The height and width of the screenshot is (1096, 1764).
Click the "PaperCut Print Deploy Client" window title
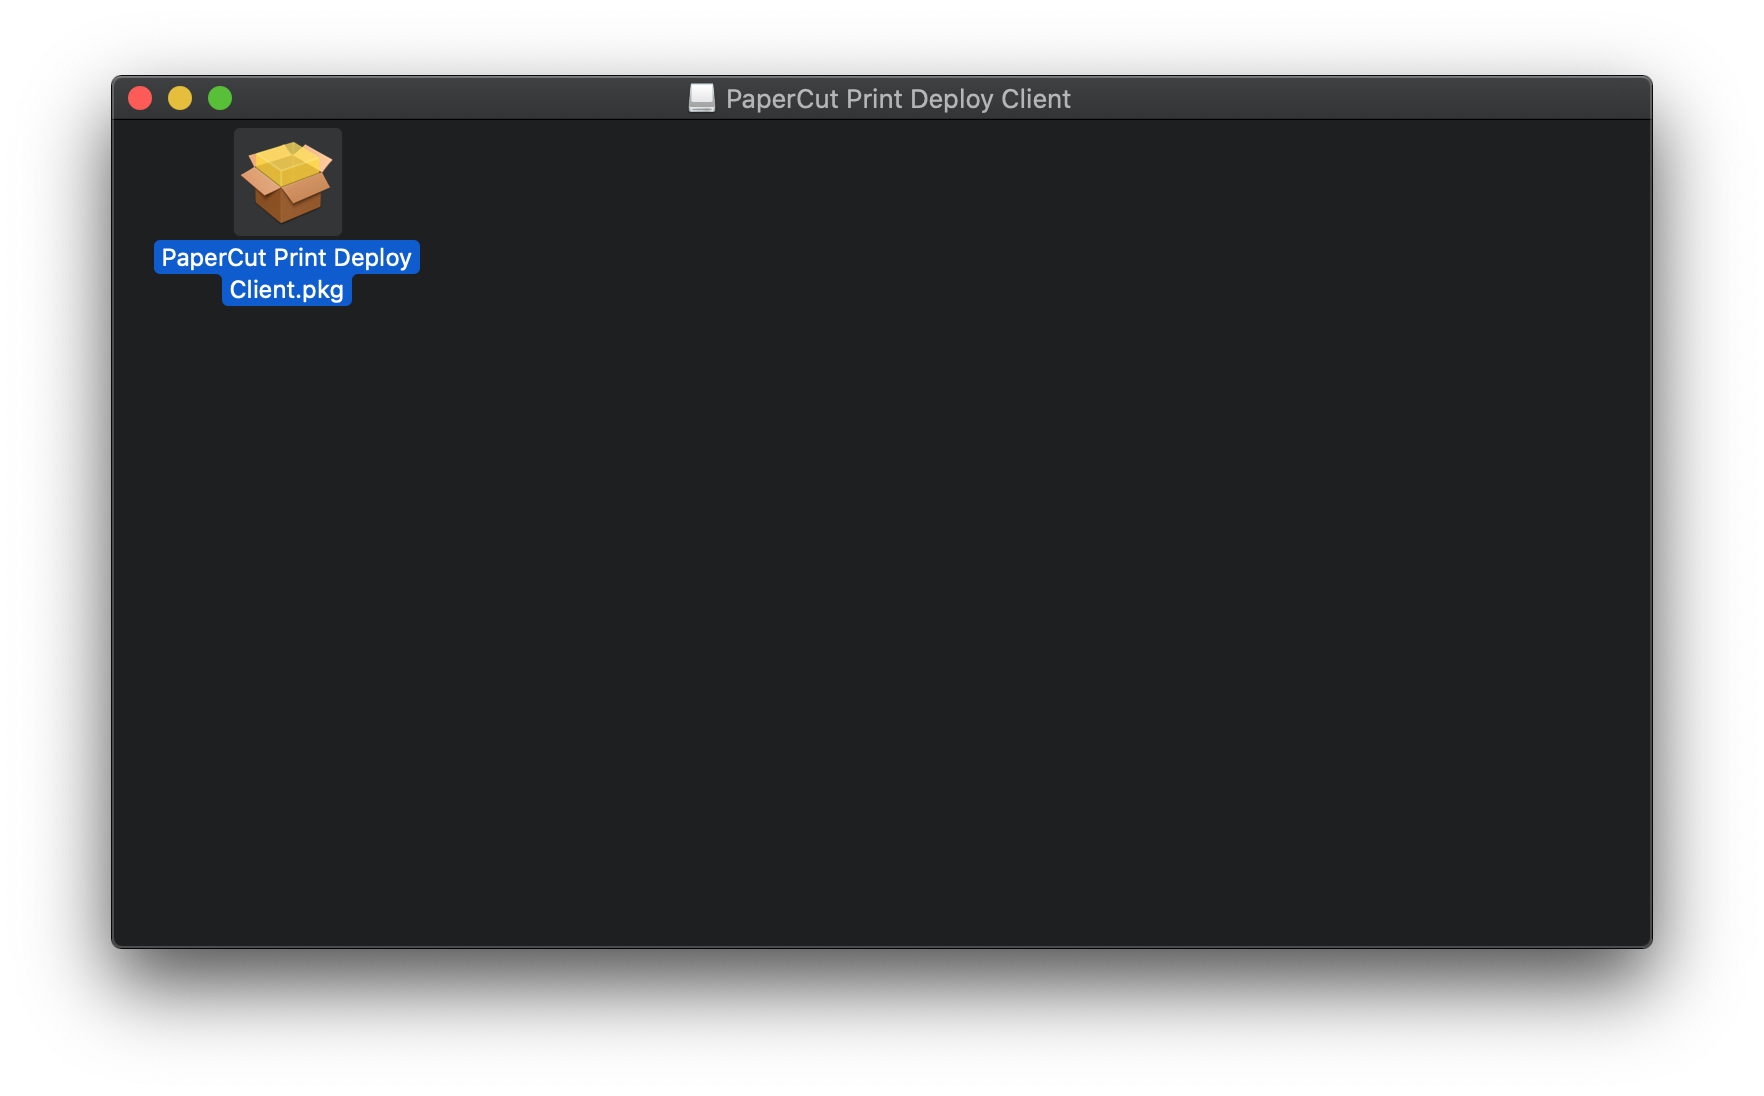tap(897, 99)
